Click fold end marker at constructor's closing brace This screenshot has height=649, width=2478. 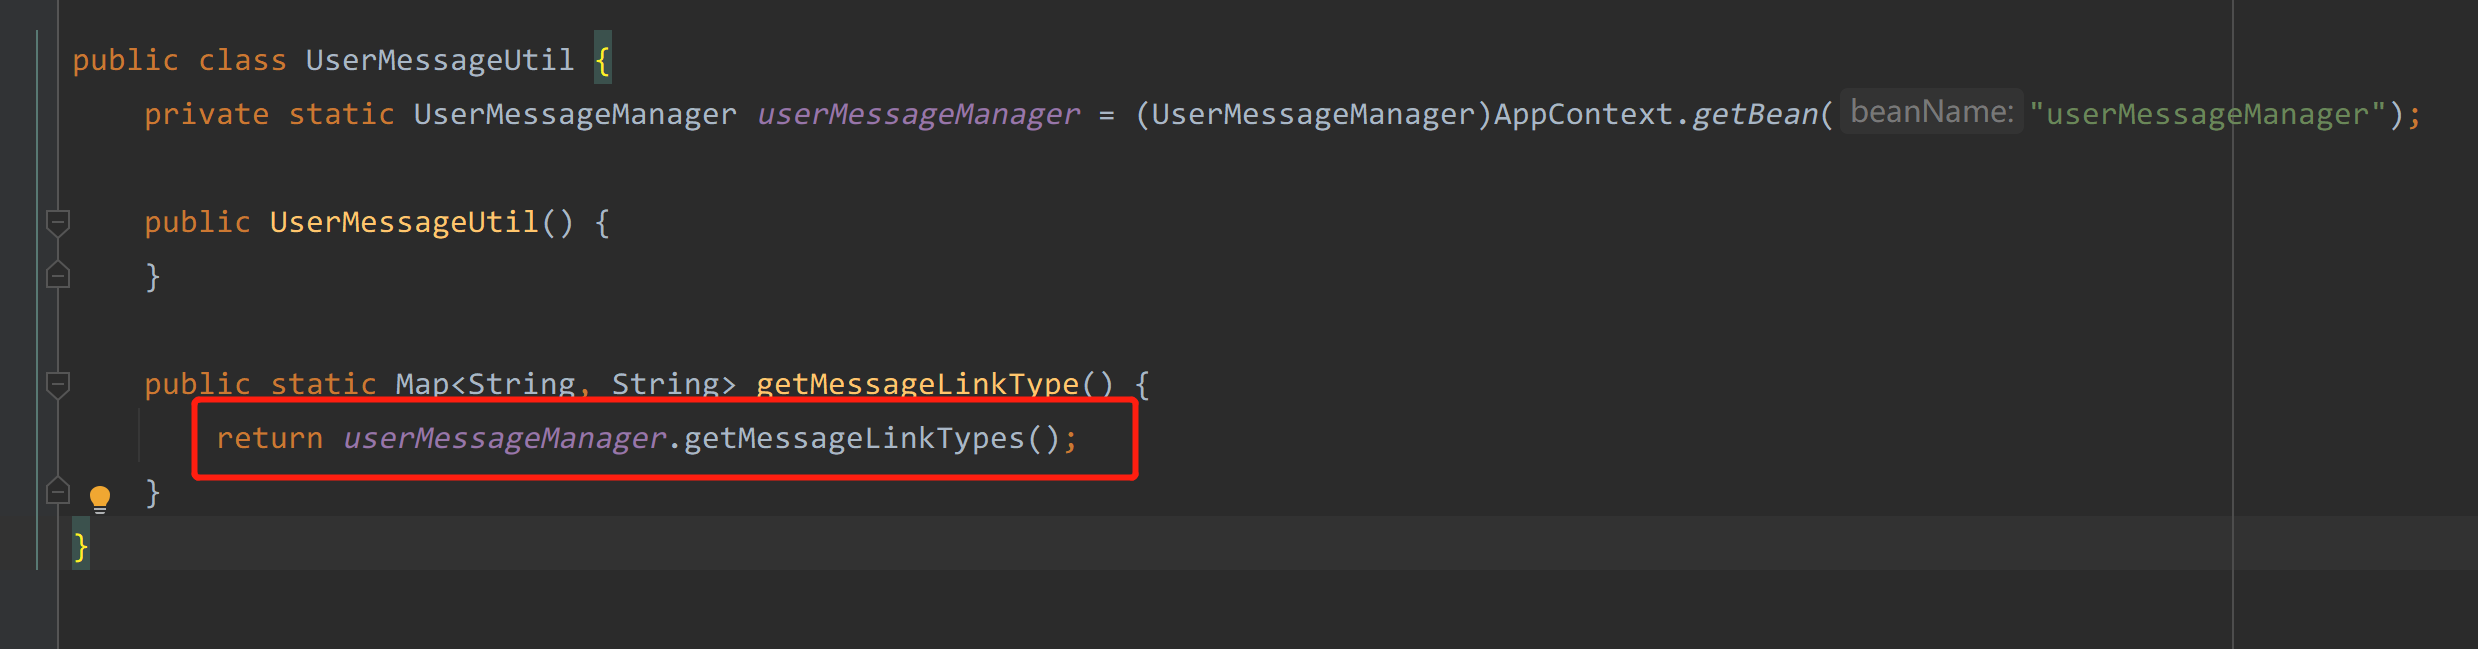[58, 275]
